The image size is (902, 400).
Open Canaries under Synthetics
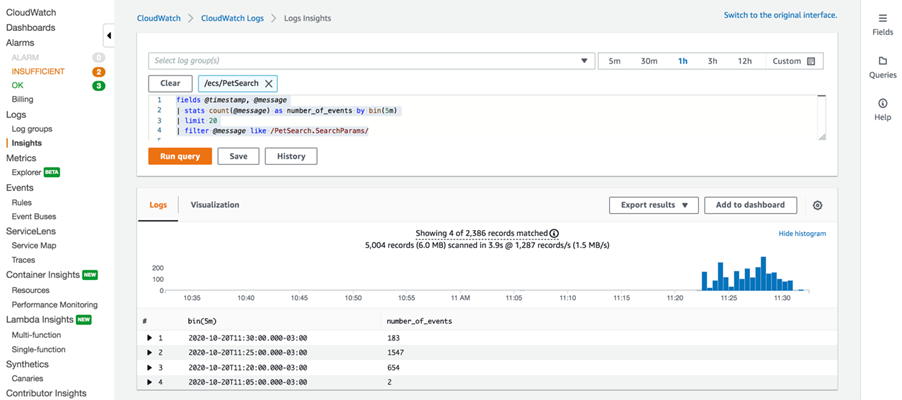click(28, 379)
